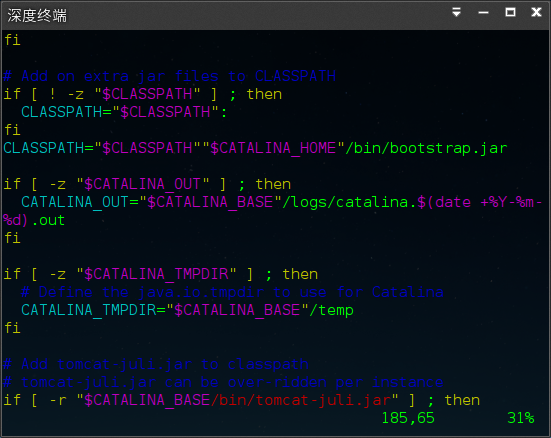Viewport: 551px width, 438px height.
Task: Click the 'fi' below the CATALINA_TMPDIR assignment
Action: pos(12,328)
